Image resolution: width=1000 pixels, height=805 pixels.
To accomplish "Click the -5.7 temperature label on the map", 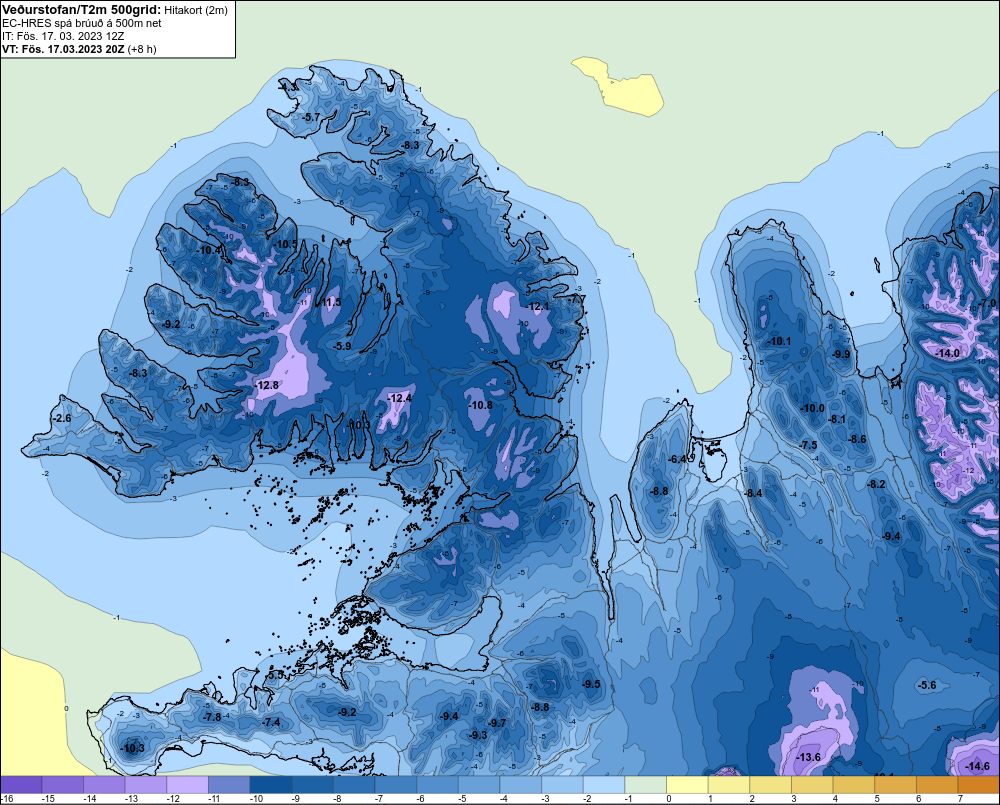I will 311,117.
